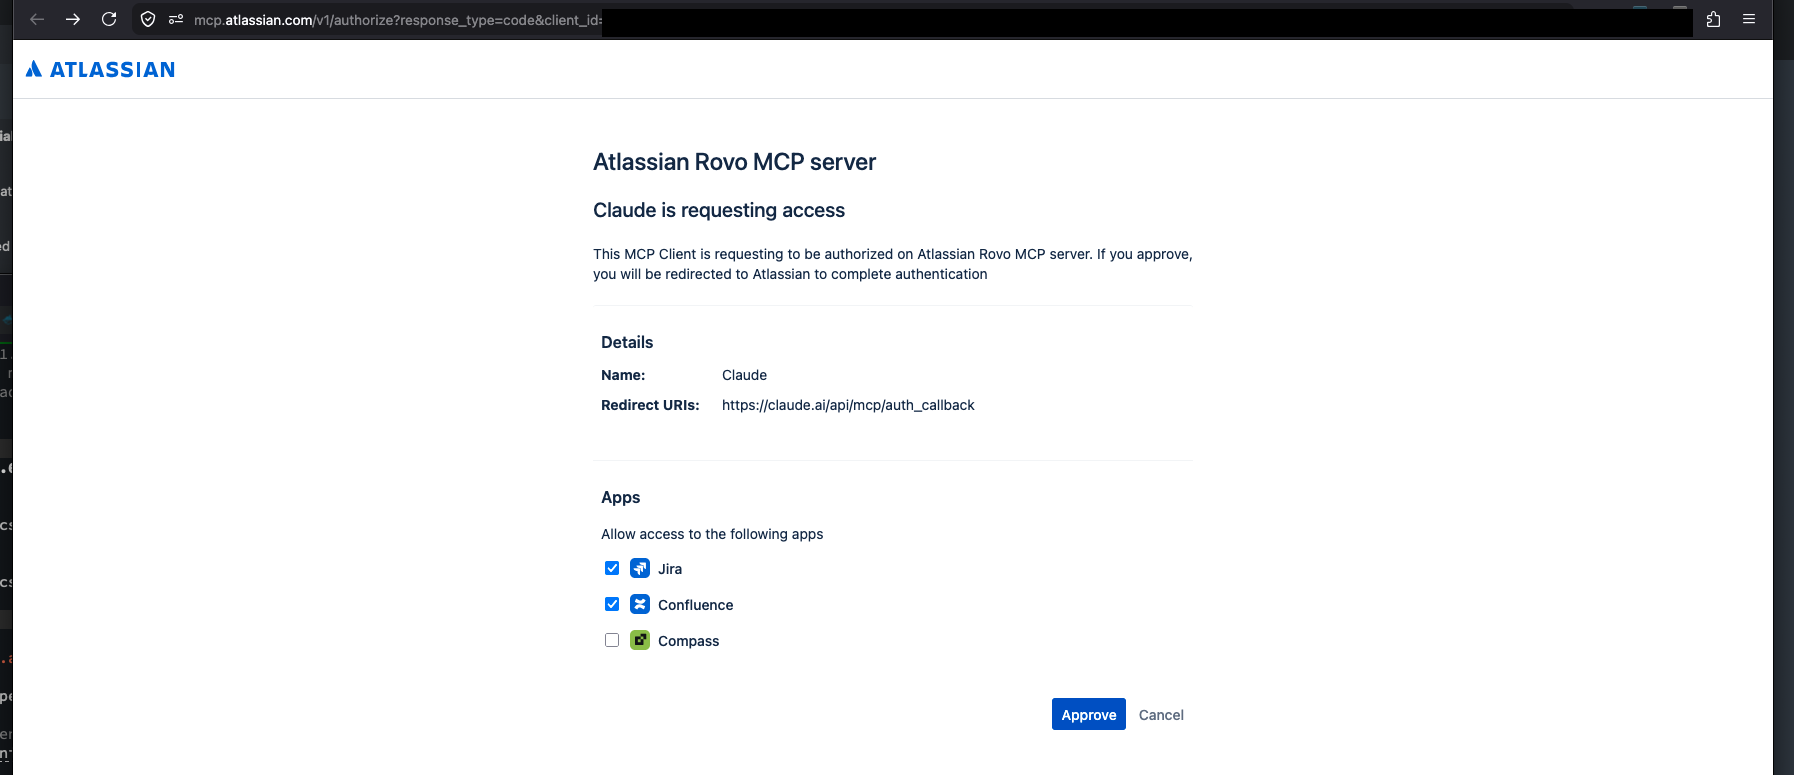Click the Jira app icon

coord(640,568)
